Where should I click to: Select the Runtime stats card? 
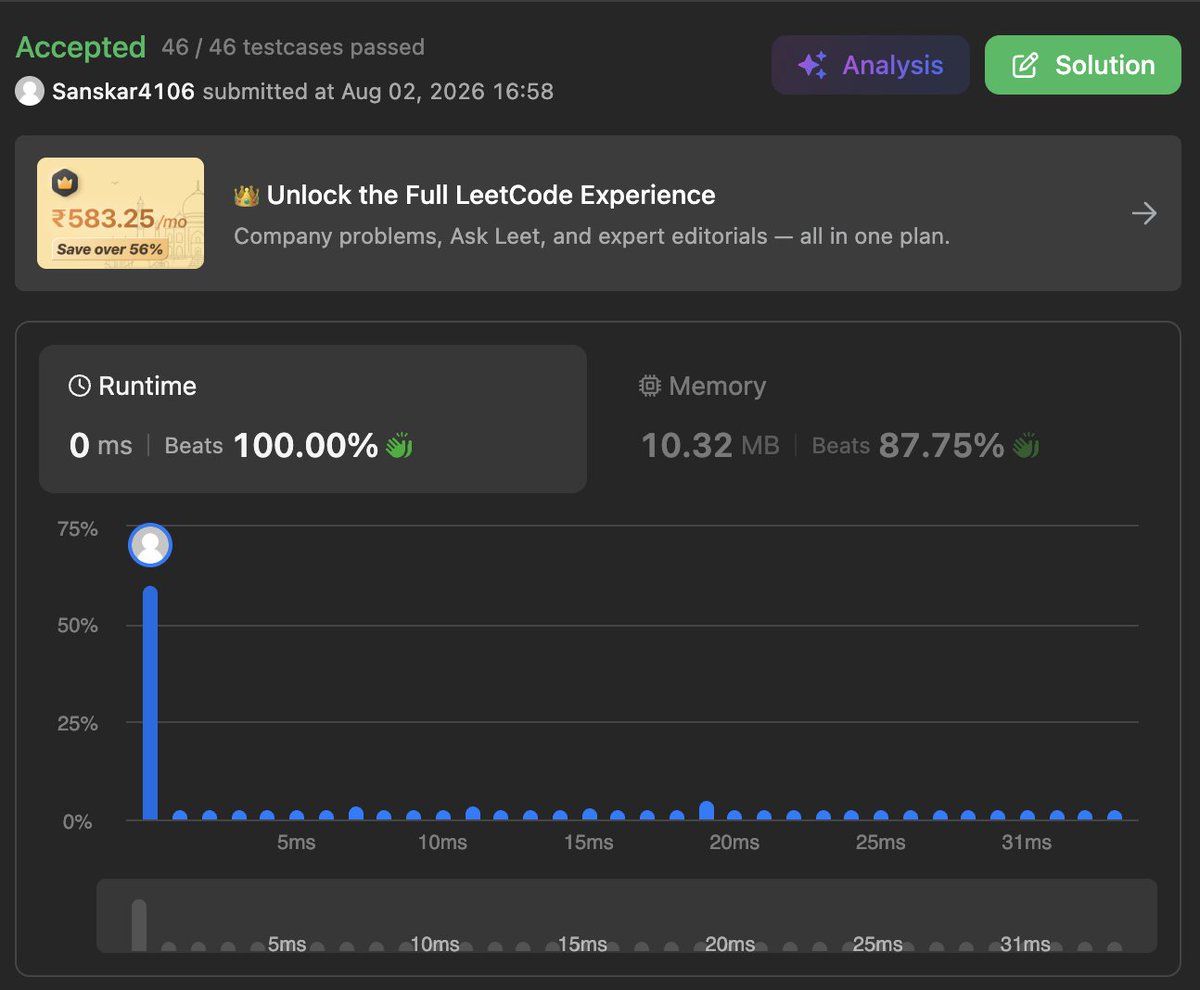click(x=313, y=419)
